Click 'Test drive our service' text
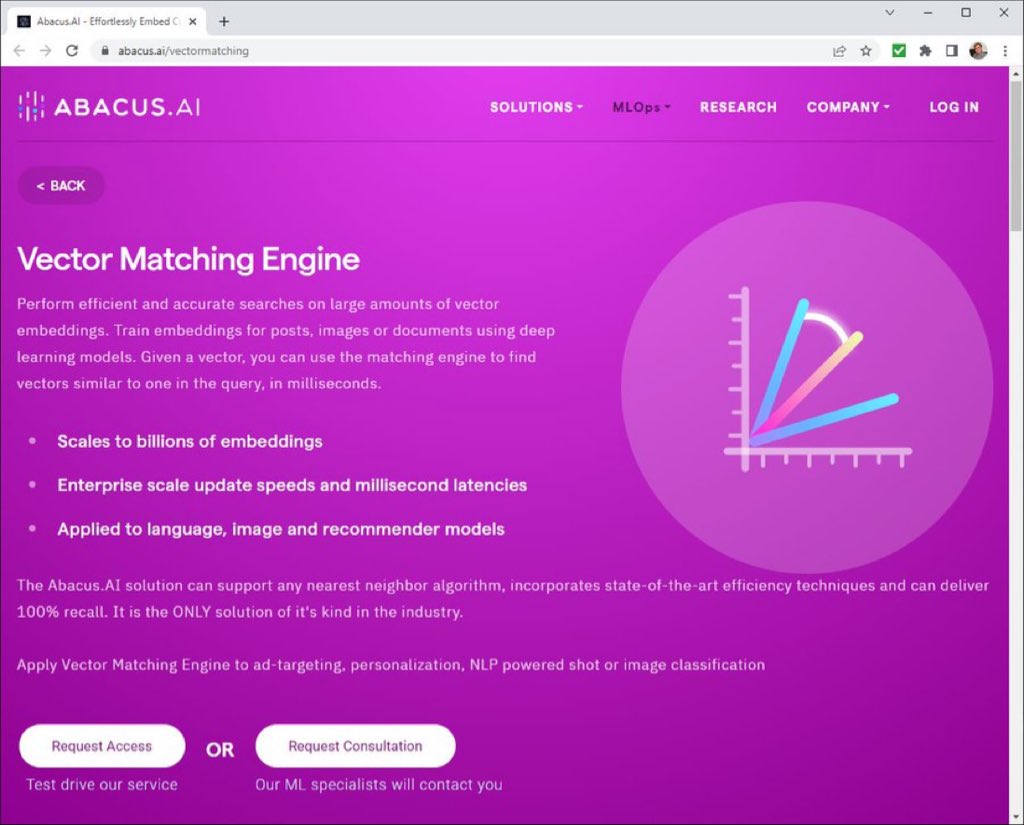Screen dimensions: 1024x825 pos(102,785)
